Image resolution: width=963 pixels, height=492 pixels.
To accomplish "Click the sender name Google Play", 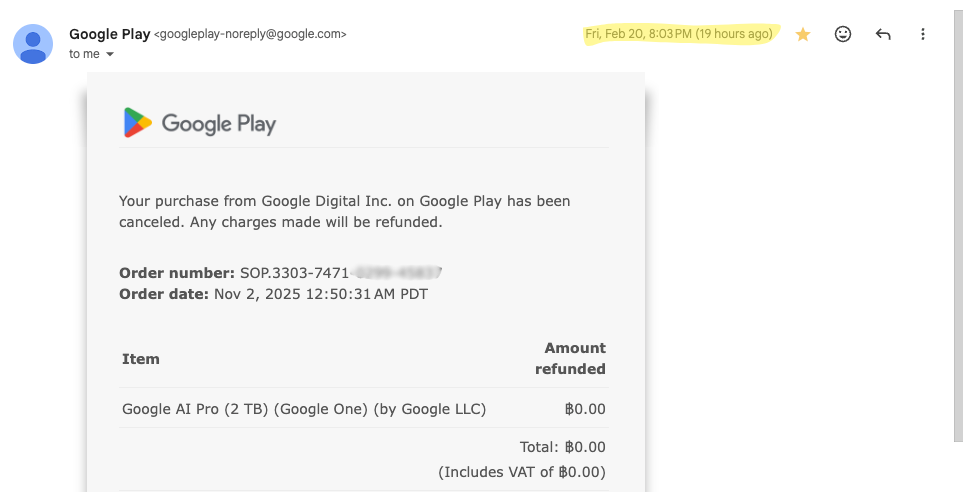I will pos(109,34).
